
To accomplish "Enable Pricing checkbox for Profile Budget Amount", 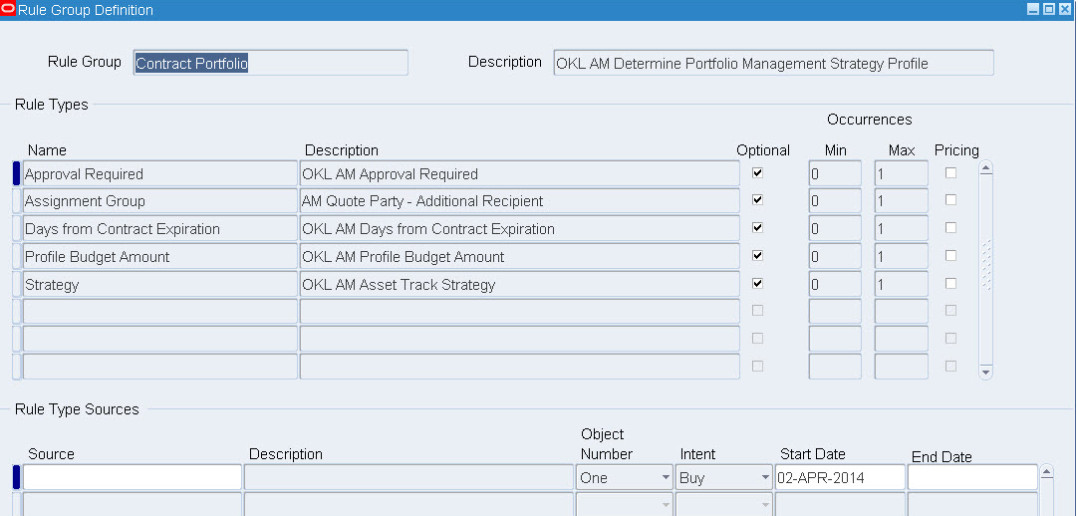I will tap(951, 256).
